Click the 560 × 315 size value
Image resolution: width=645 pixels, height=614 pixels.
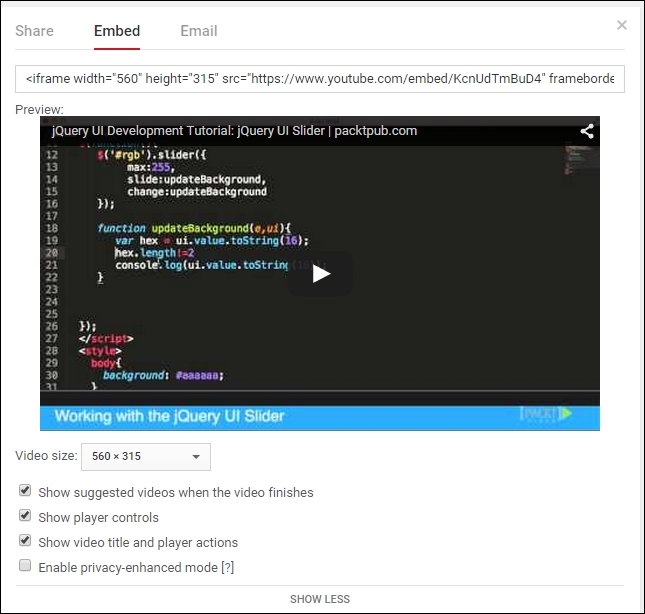(x=117, y=457)
